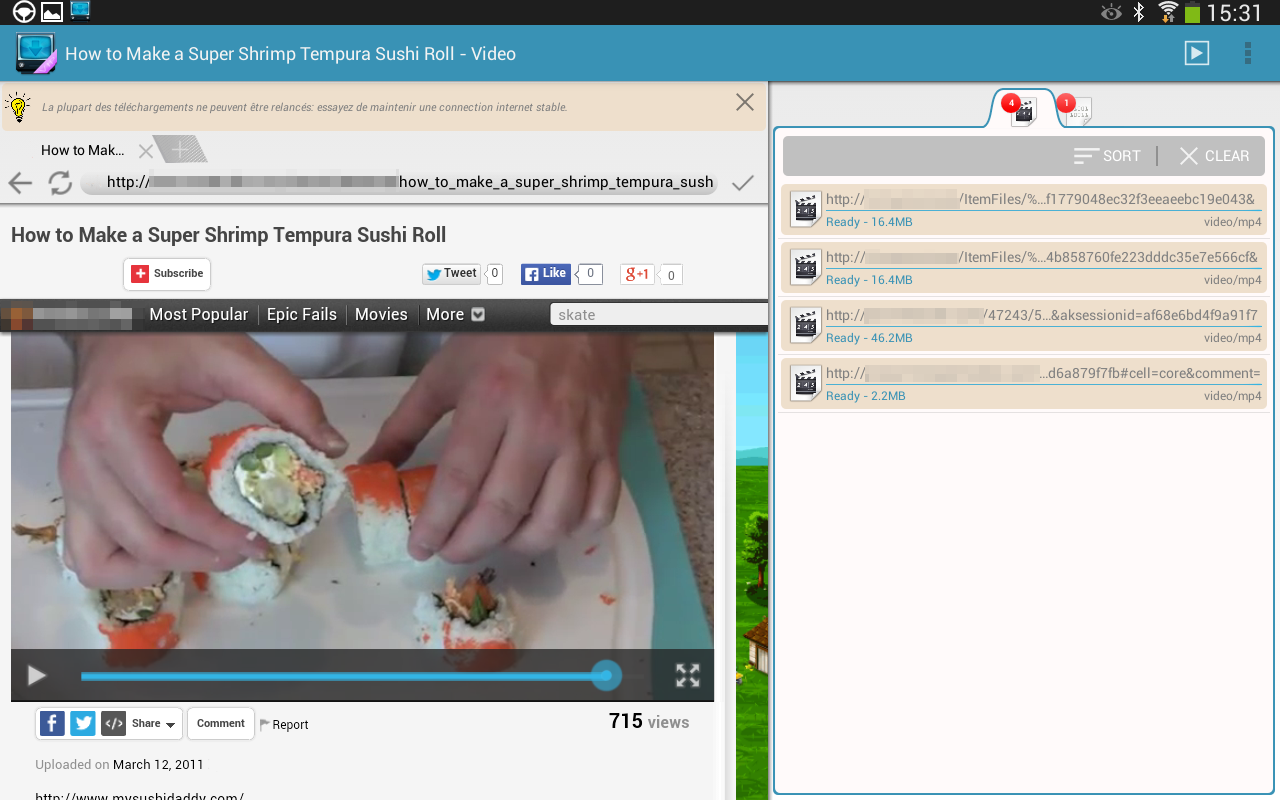The height and width of the screenshot is (800, 1280).
Task: Open a new browser tab
Action: tap(181, 150)
